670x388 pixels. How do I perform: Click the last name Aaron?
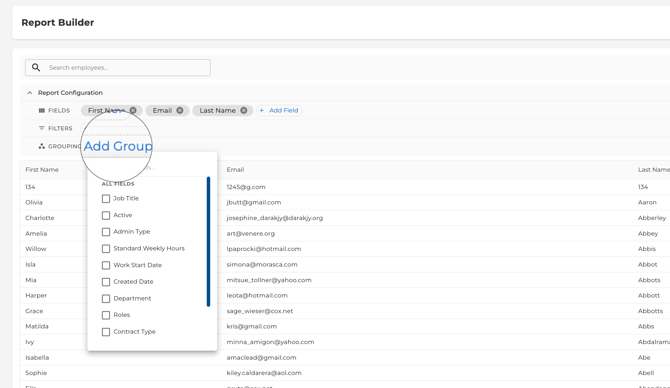647,203
